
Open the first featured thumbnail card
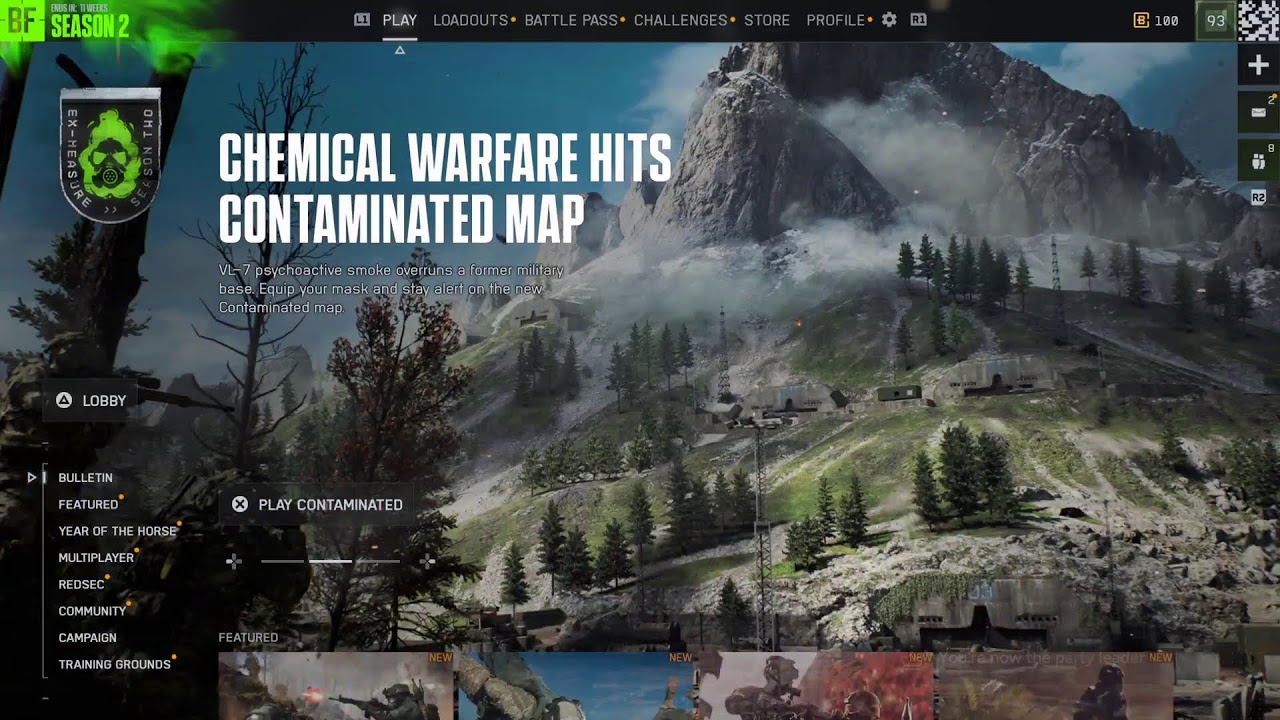pyautogui.click(x=336, y=686)
